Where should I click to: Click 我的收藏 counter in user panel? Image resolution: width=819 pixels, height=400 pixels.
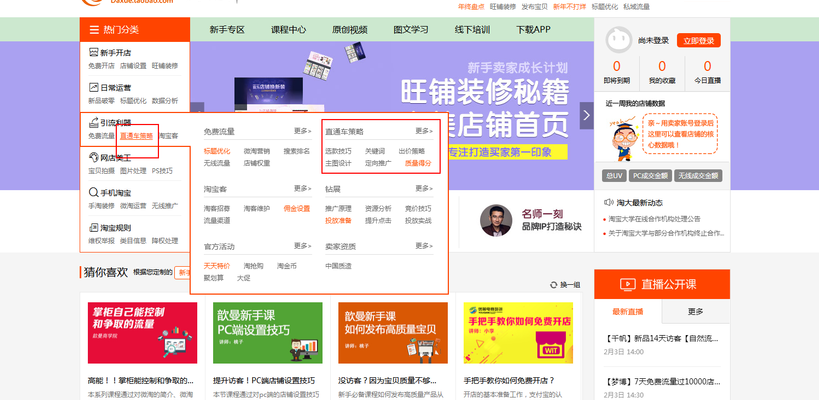(662, 72)
